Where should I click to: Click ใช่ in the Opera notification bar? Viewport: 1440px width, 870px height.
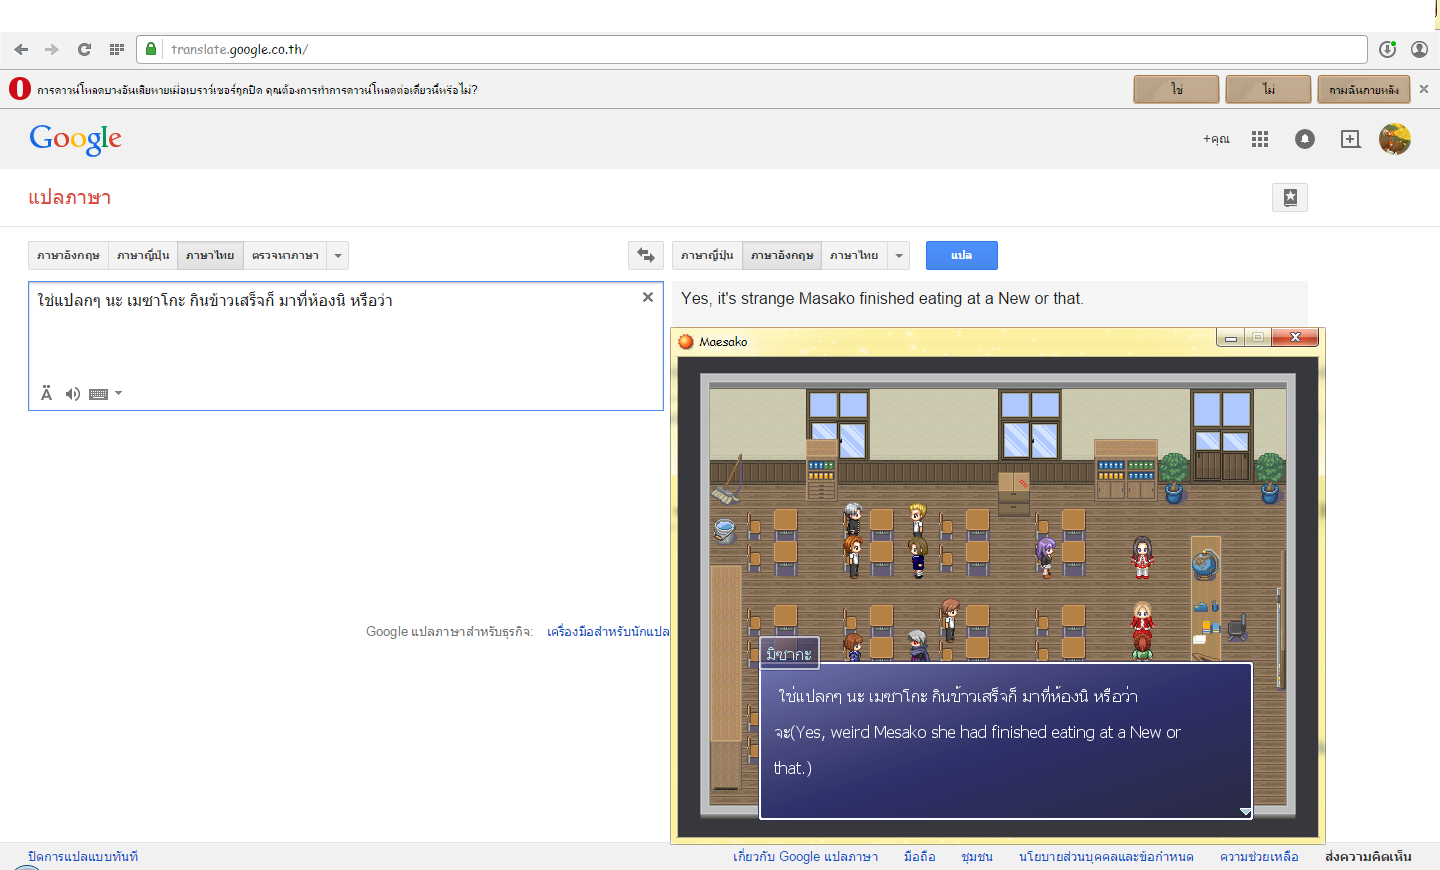pyautogui.click(x=1176, y=89)
